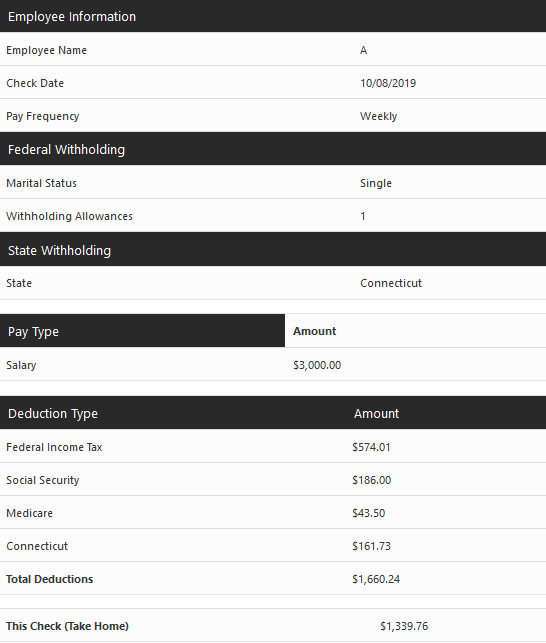Screen dimensions: 546x643
Task: Click the check date 10/08/2019
Action: [x=388, y=83]
